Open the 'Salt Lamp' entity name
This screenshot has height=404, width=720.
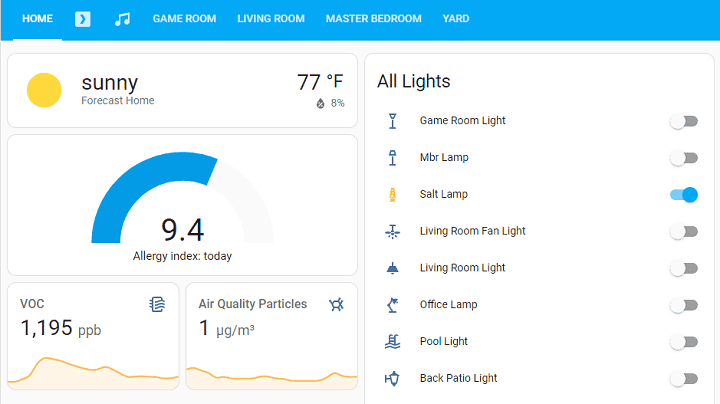point(444,194)
